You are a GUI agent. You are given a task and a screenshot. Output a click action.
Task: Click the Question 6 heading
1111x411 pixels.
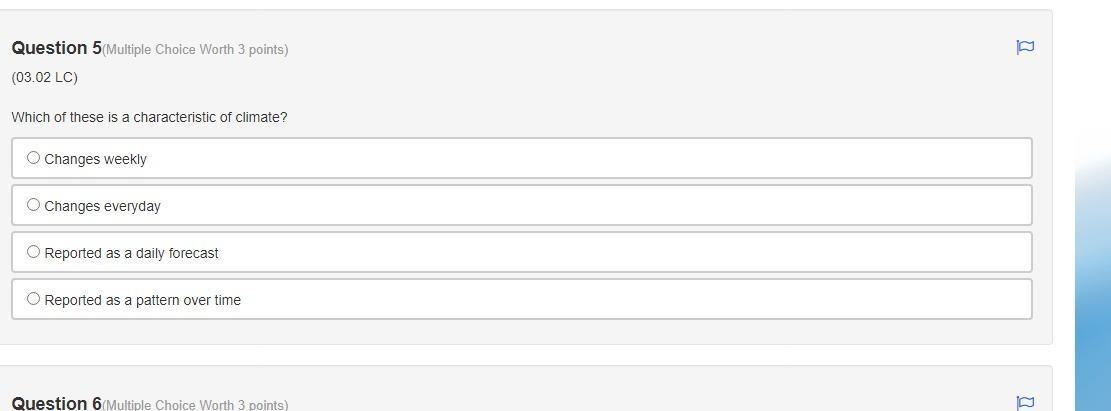click(56, 403)
